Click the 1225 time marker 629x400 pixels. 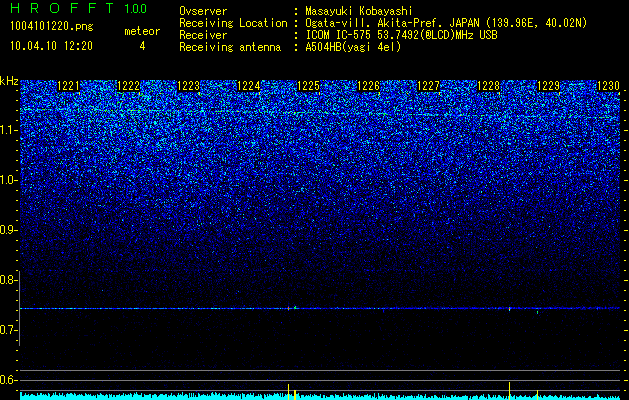coord(308,86)
